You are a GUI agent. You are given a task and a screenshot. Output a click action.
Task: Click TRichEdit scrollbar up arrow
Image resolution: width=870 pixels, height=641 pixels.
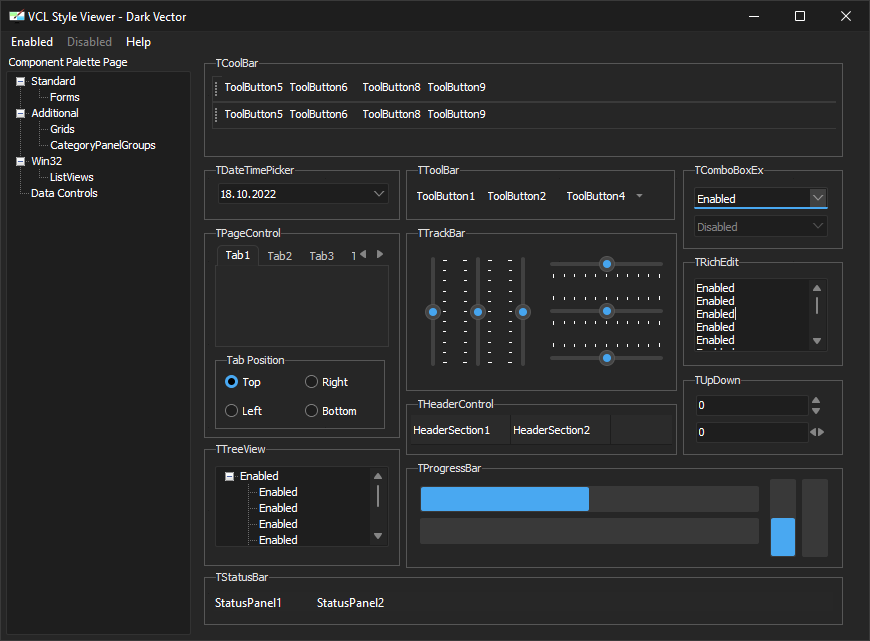coord(817,288)
